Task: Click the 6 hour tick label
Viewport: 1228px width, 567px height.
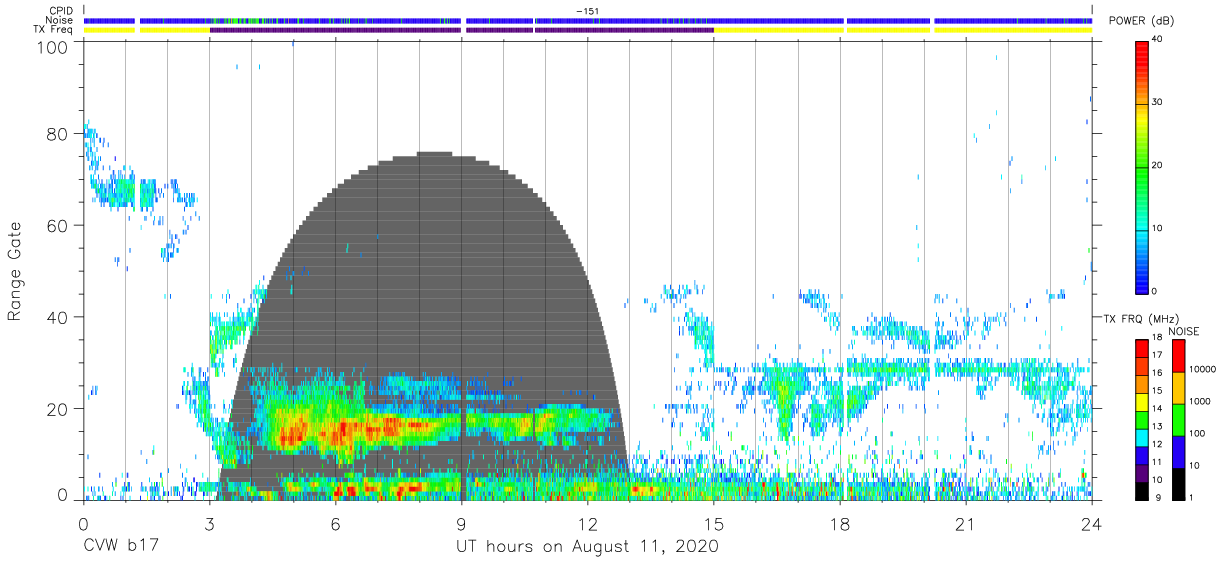Action: (x=336, y=524)
